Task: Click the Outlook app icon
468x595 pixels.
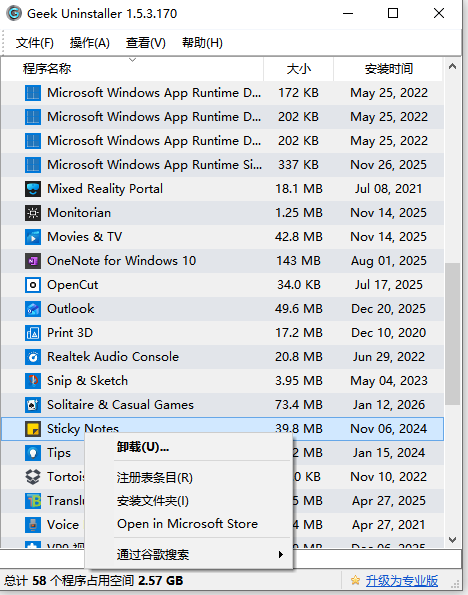Action: (33, 309)
